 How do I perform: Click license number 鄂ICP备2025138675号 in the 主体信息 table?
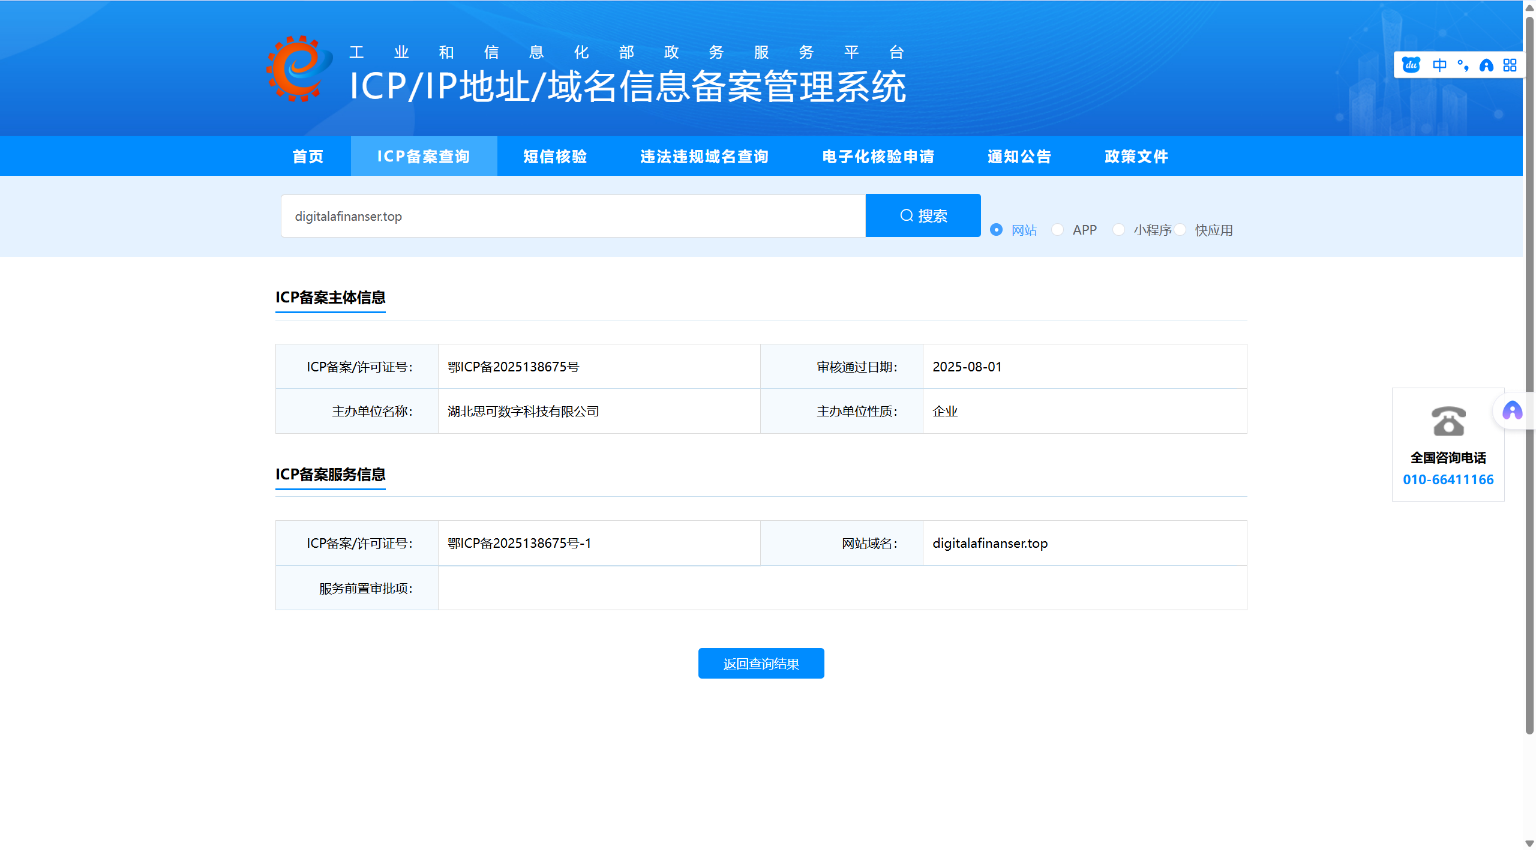(513, 367)
